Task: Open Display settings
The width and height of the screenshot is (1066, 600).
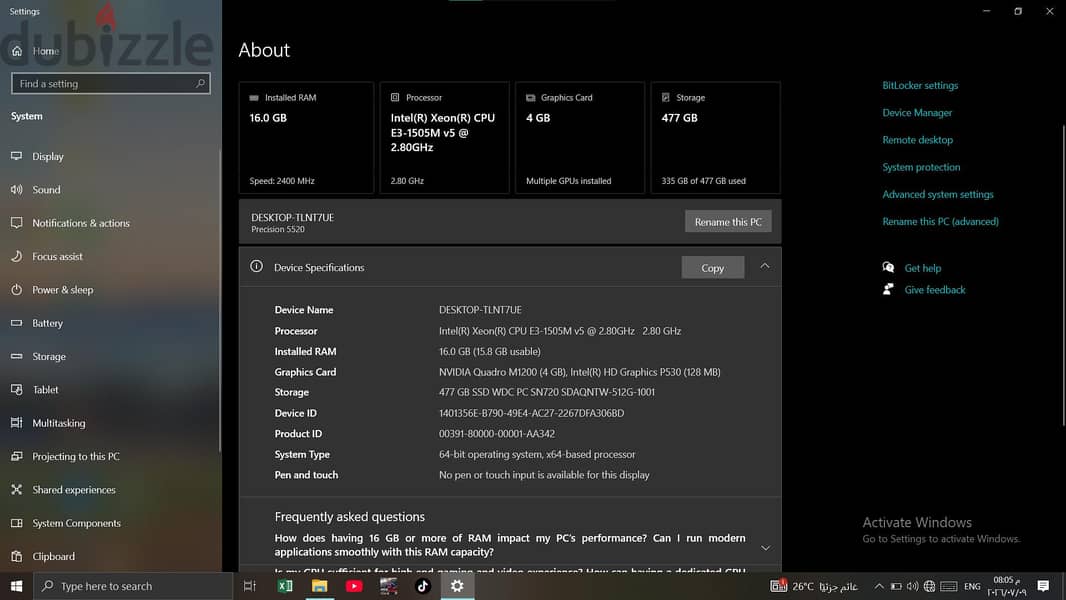Action: pos(48,156)
